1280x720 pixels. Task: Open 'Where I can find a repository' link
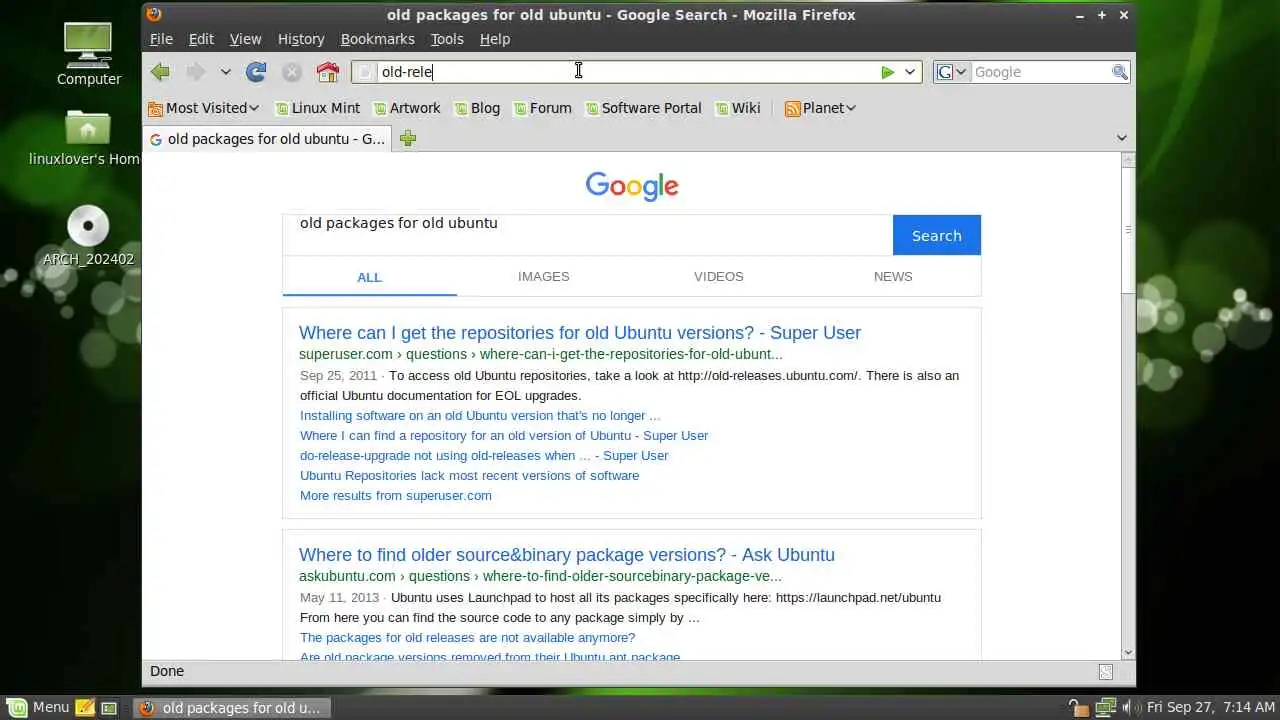(x=504, y=435)
